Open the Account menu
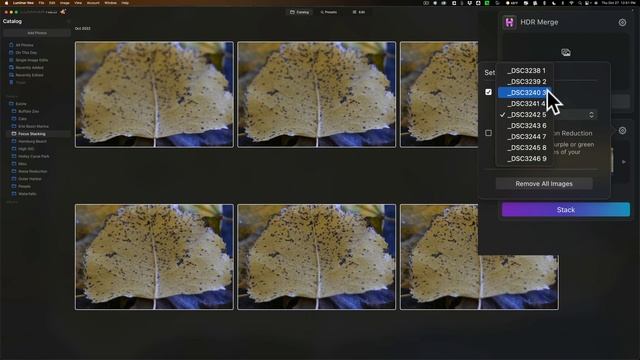640x360 pixels. [93, 3]
